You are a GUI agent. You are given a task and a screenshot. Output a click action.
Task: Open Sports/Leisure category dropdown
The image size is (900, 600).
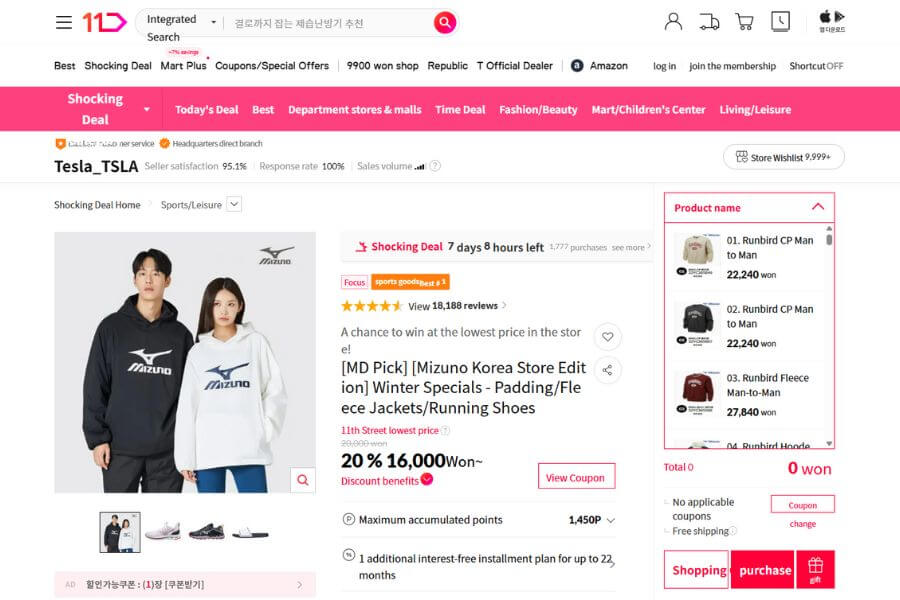tap(234, 204)
